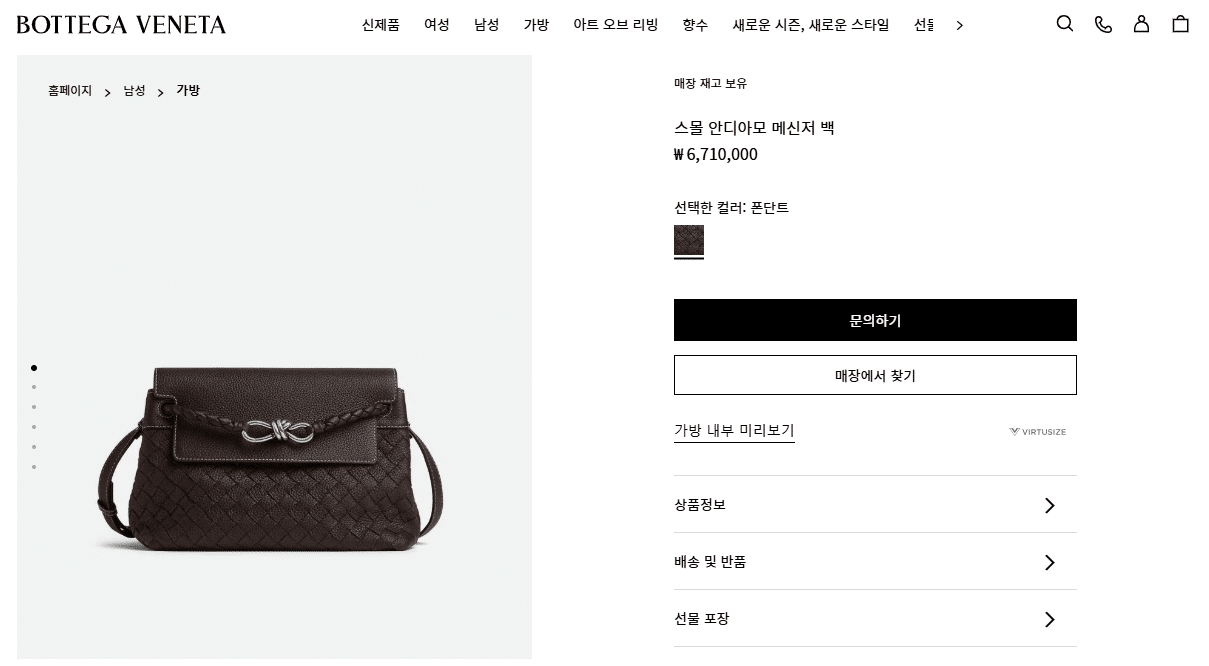Open the account profile icon
This screenshot has width=1209, height=666.
[1141, 24]
